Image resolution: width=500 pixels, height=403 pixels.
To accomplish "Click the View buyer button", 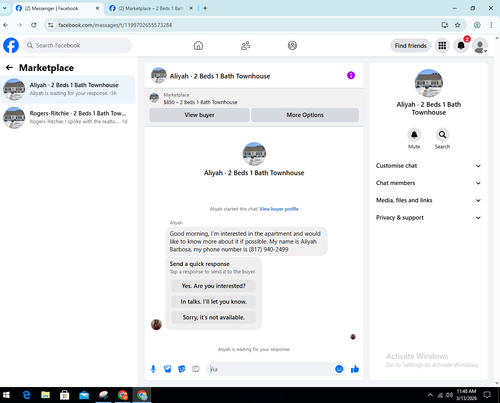I will pyautogui.click(x=199, y=115).
